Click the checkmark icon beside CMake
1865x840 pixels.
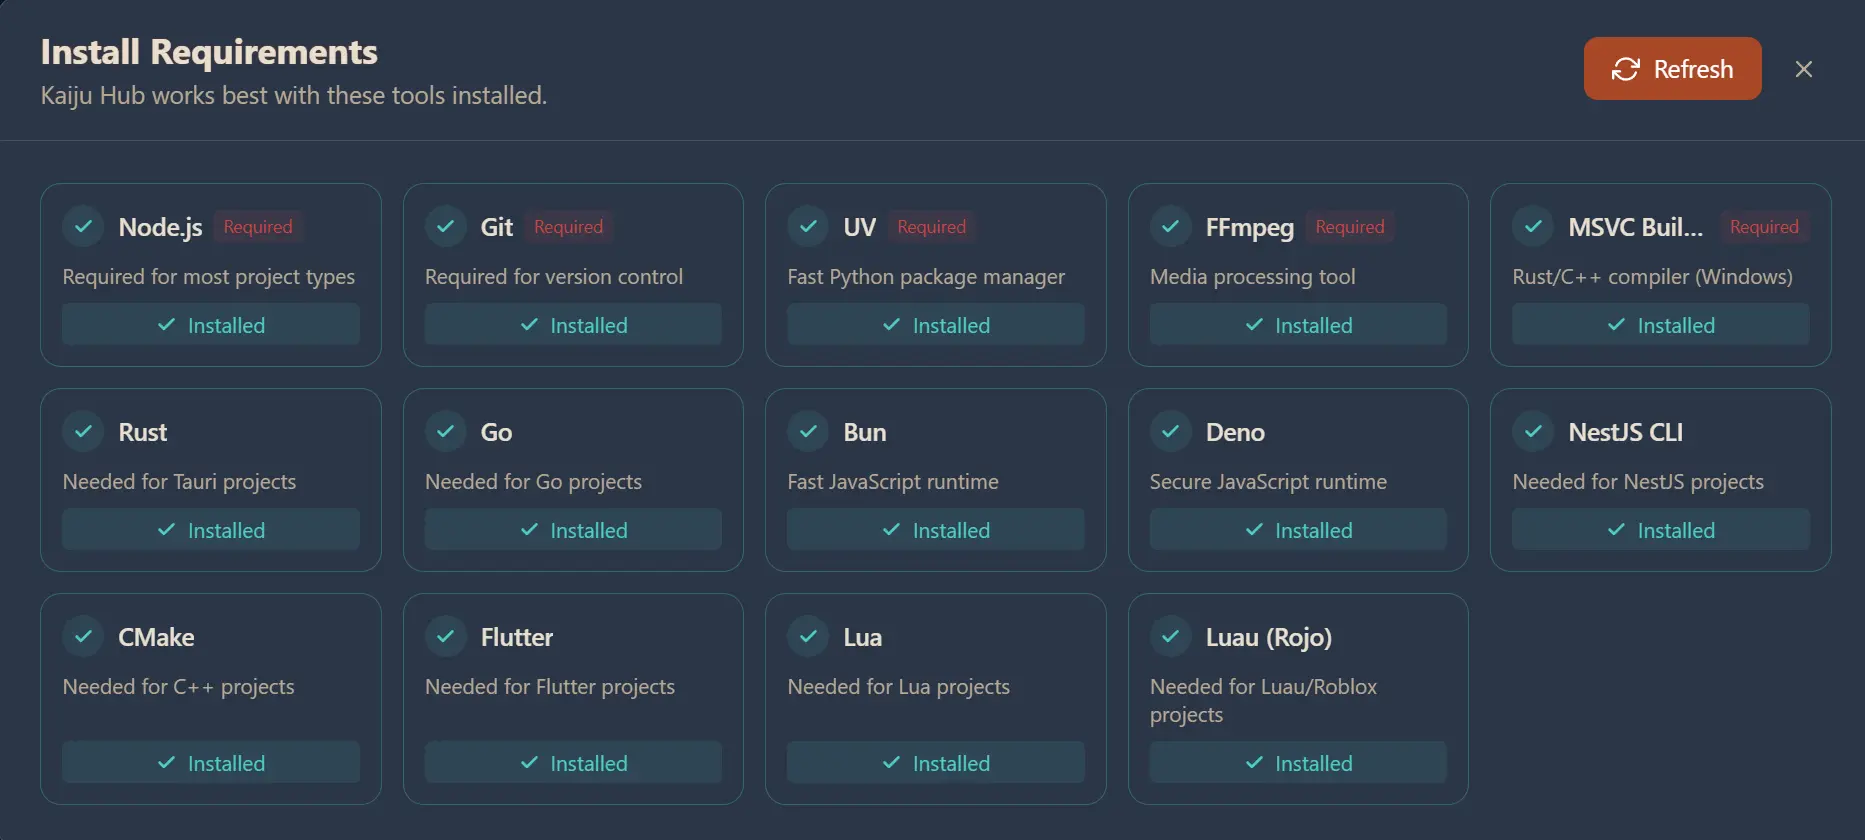84,637
